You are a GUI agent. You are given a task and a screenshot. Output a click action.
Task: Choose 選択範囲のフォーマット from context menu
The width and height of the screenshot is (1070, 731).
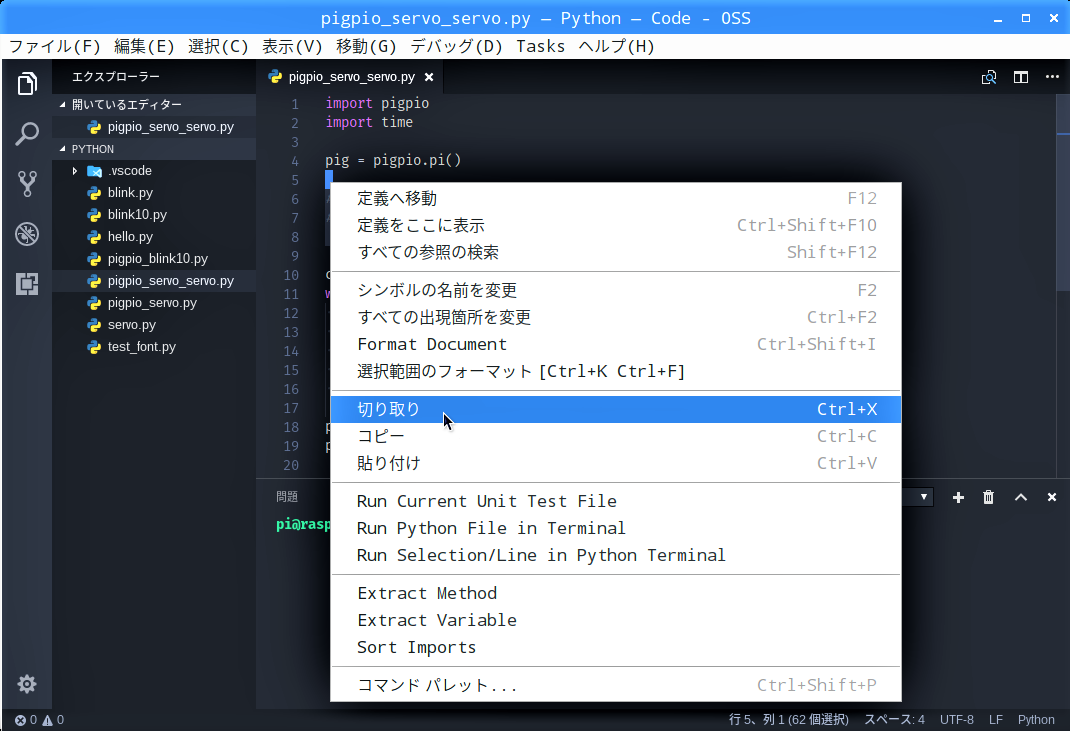click(616, 371)
